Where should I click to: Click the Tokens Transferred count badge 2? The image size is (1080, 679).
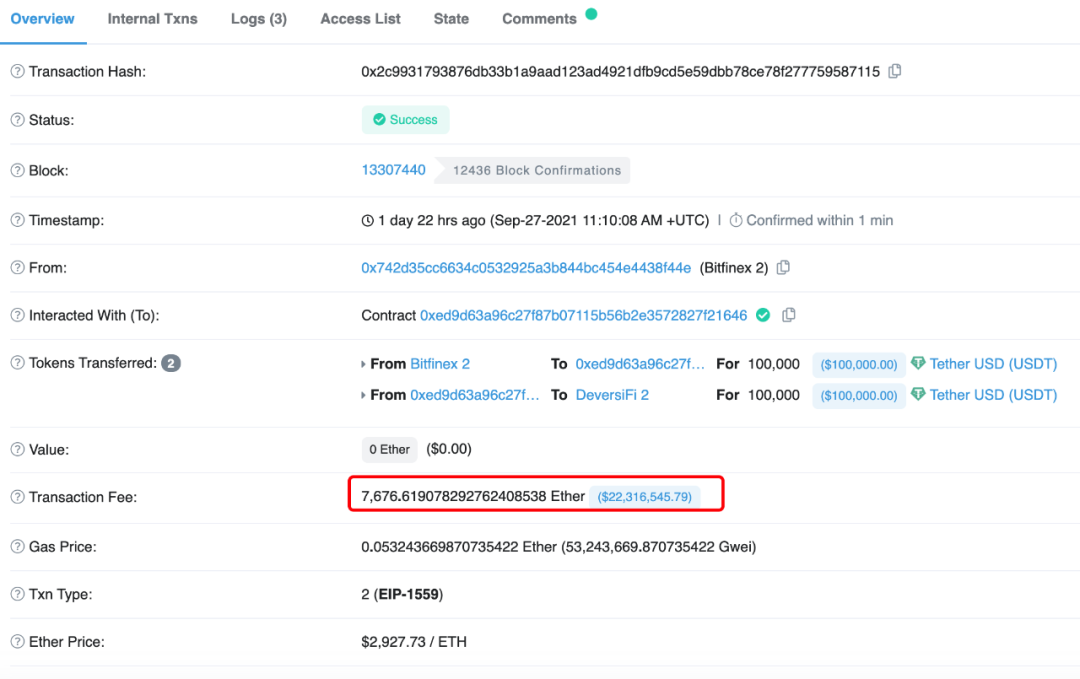[171, 363]
